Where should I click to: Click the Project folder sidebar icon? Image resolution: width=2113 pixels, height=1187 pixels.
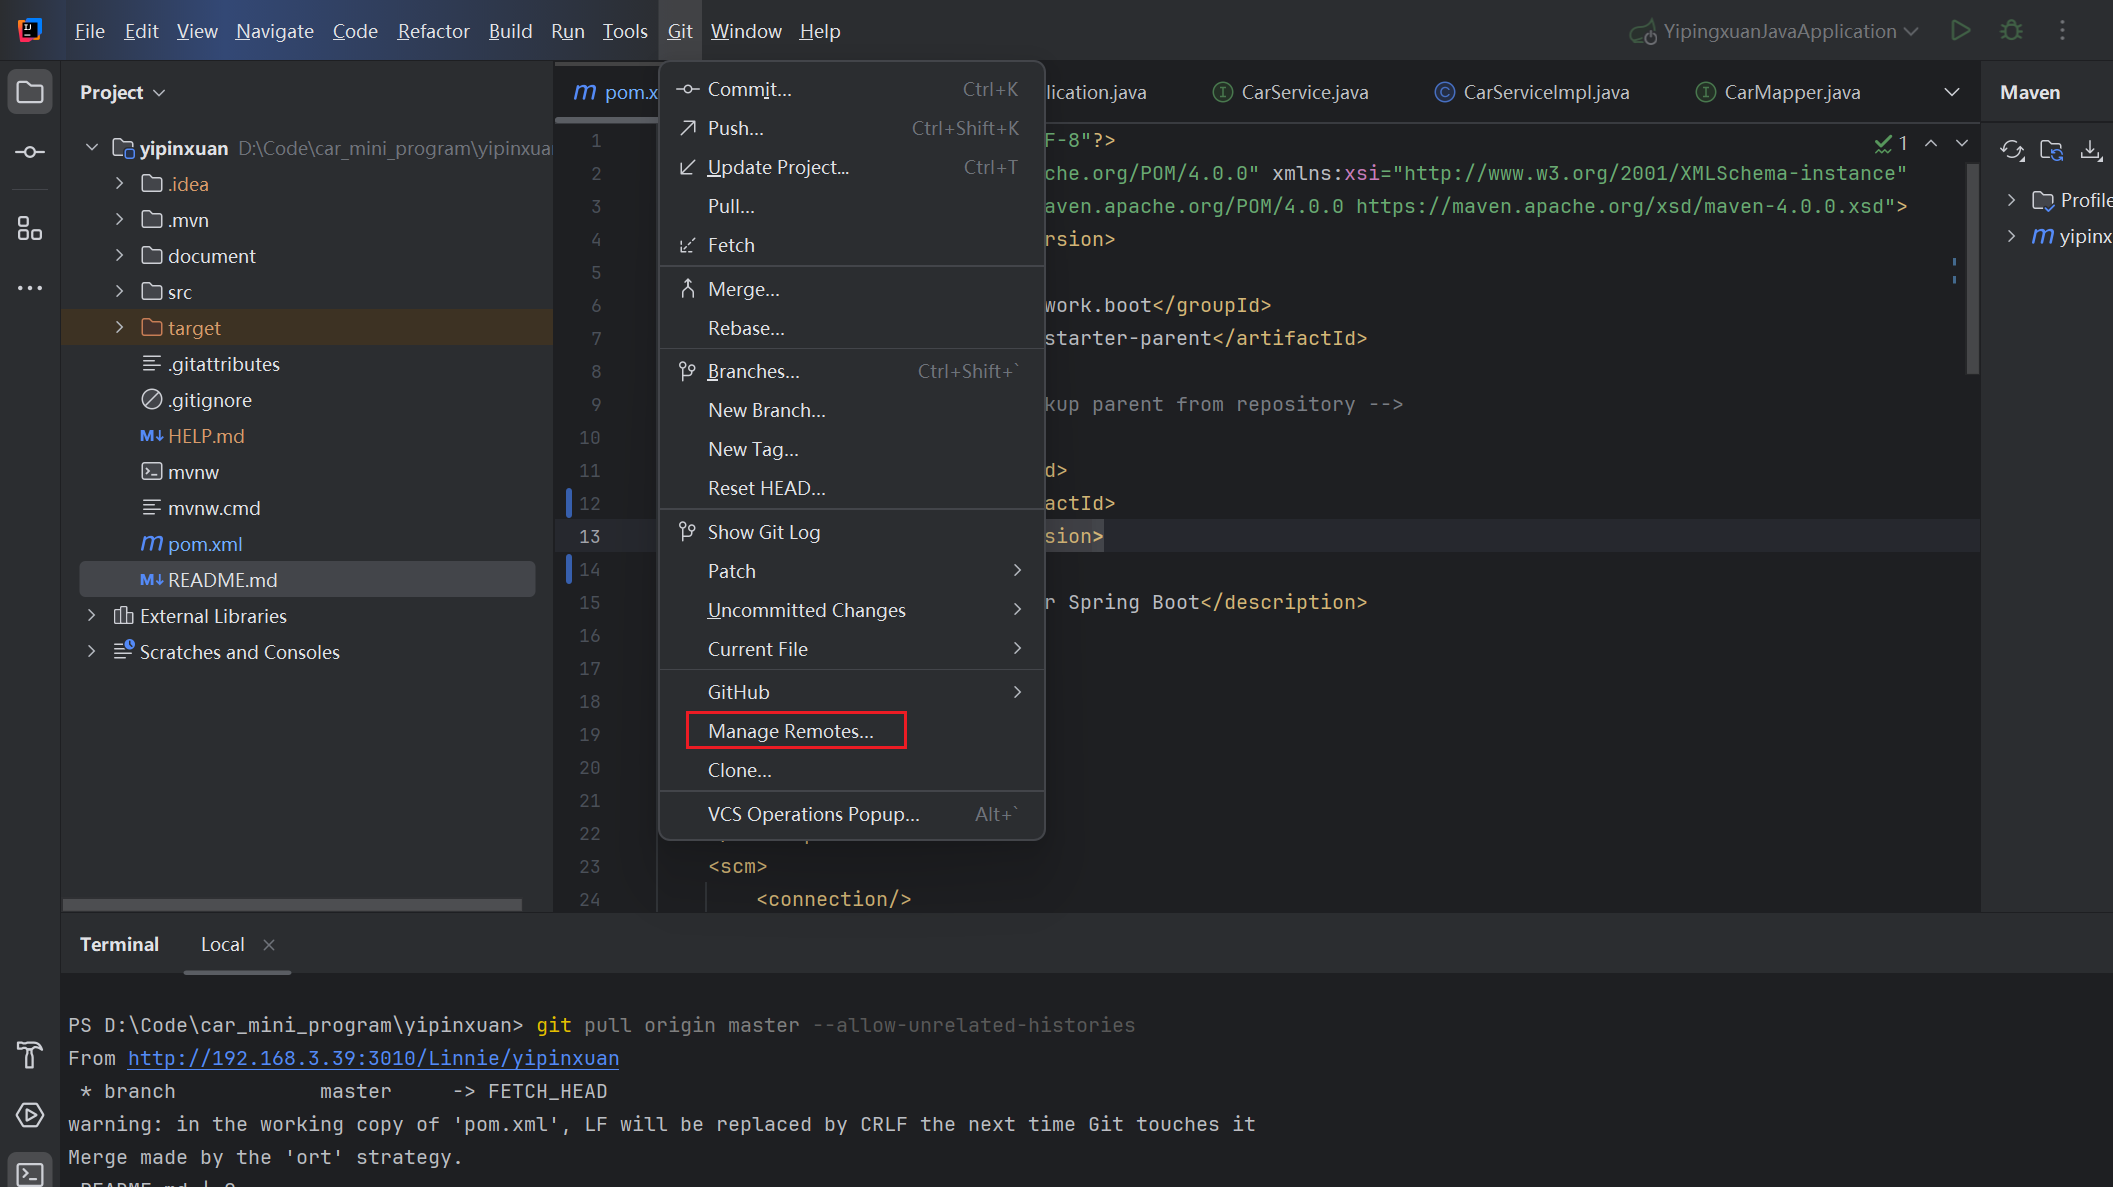[30, 93]
